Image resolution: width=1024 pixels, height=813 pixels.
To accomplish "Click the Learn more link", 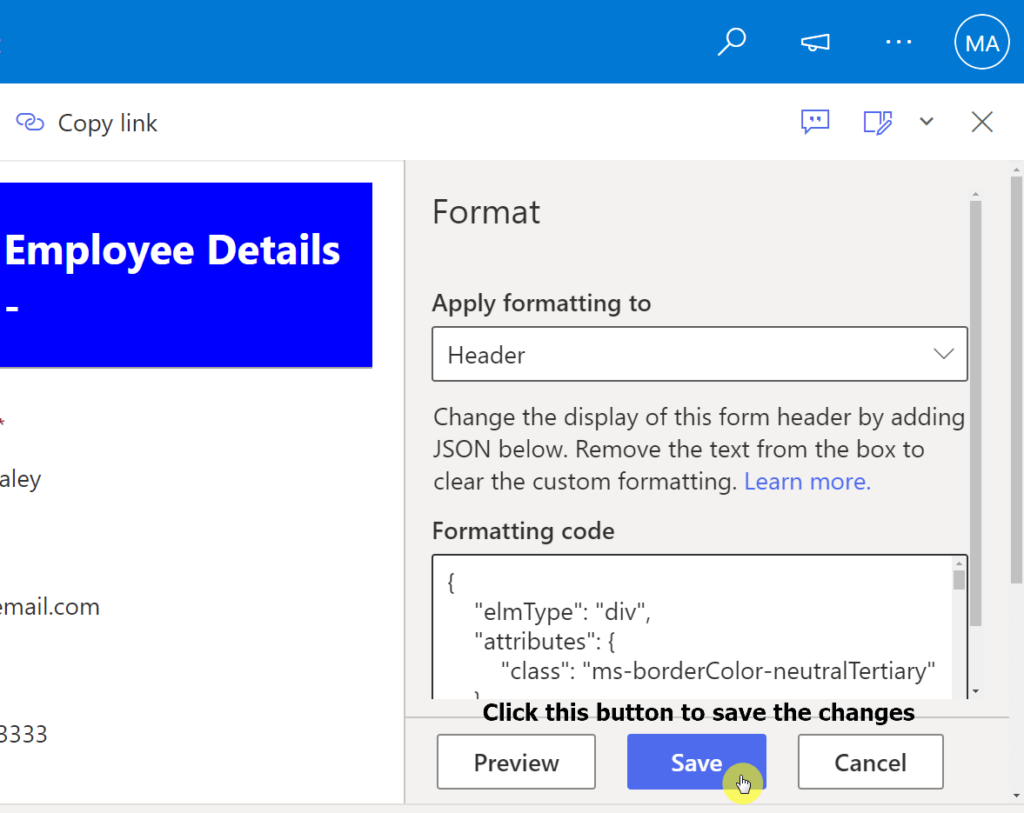I will pyautogui.click(x=807, y=481).
